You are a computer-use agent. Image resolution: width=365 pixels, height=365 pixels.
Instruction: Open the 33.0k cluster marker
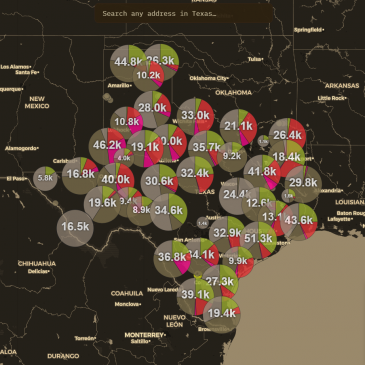pos(195,116)
